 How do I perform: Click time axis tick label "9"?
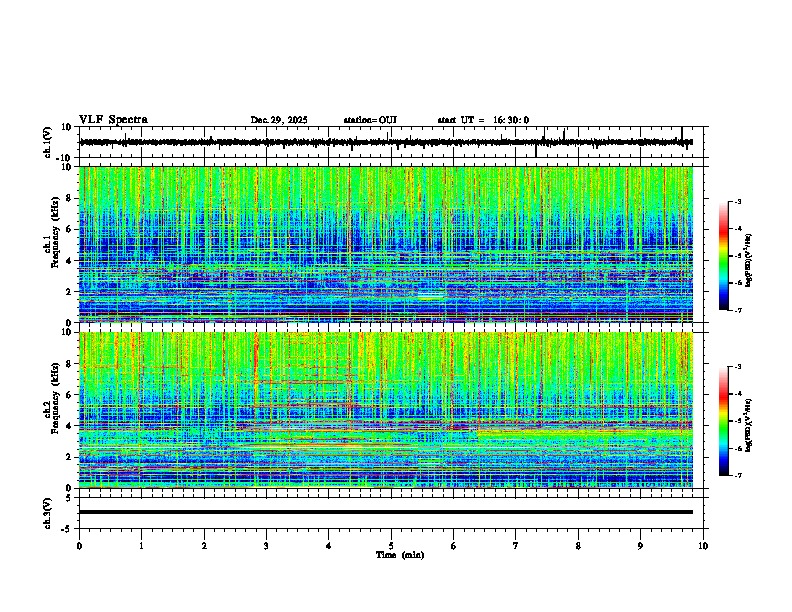click(640, 546)
